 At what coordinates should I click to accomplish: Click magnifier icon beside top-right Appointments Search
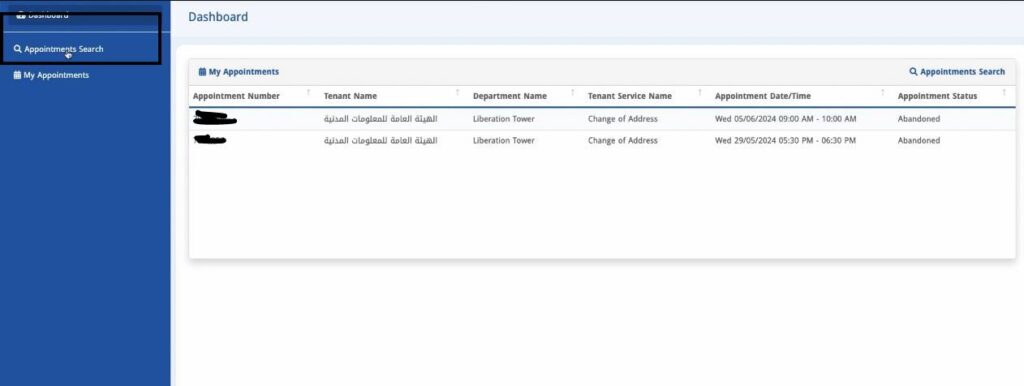(914, 72)
